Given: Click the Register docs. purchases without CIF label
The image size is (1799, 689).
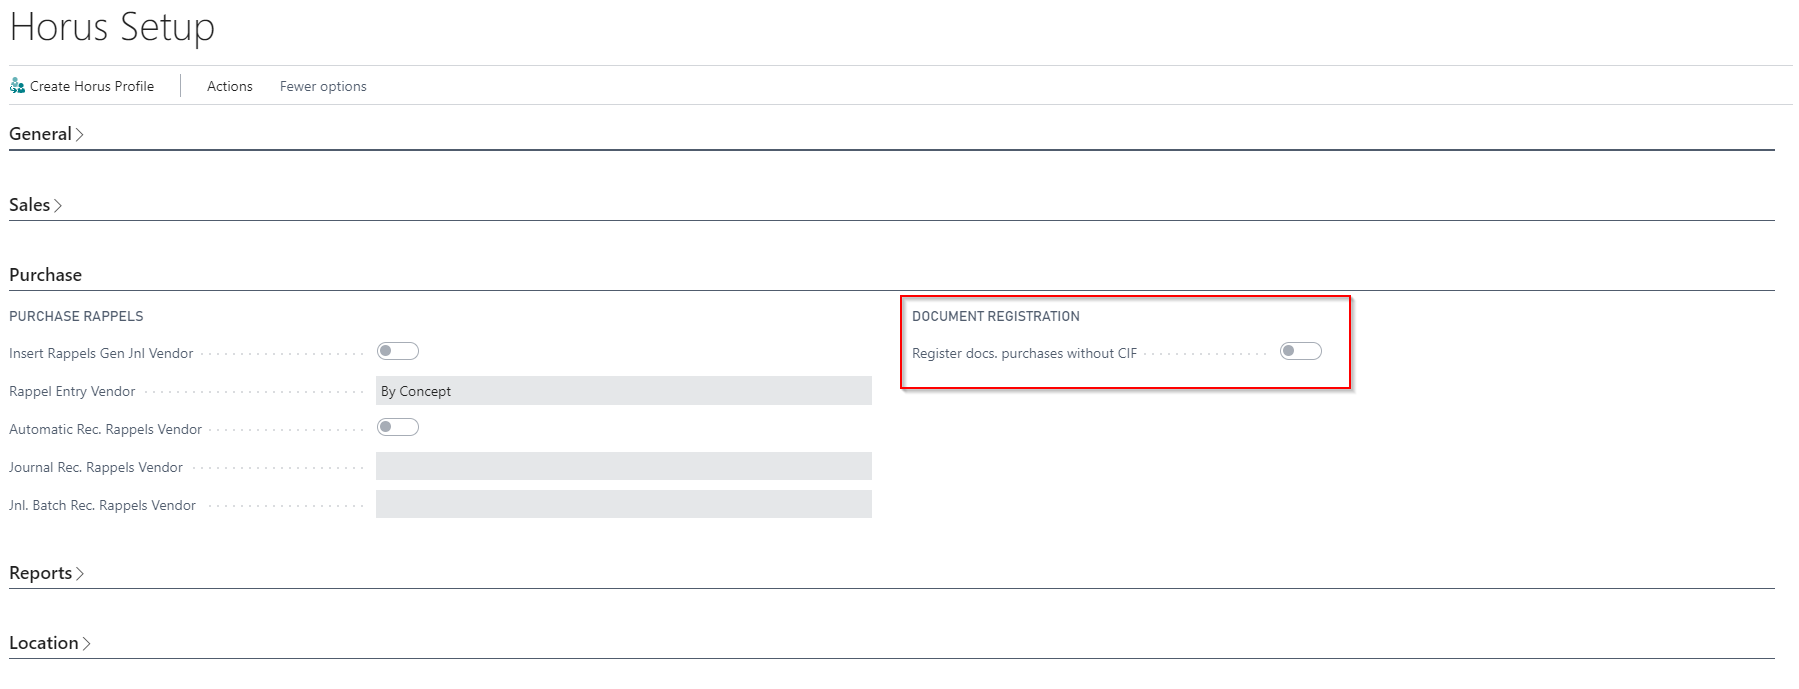Looking at the screenshot, I should [1024, 353].
